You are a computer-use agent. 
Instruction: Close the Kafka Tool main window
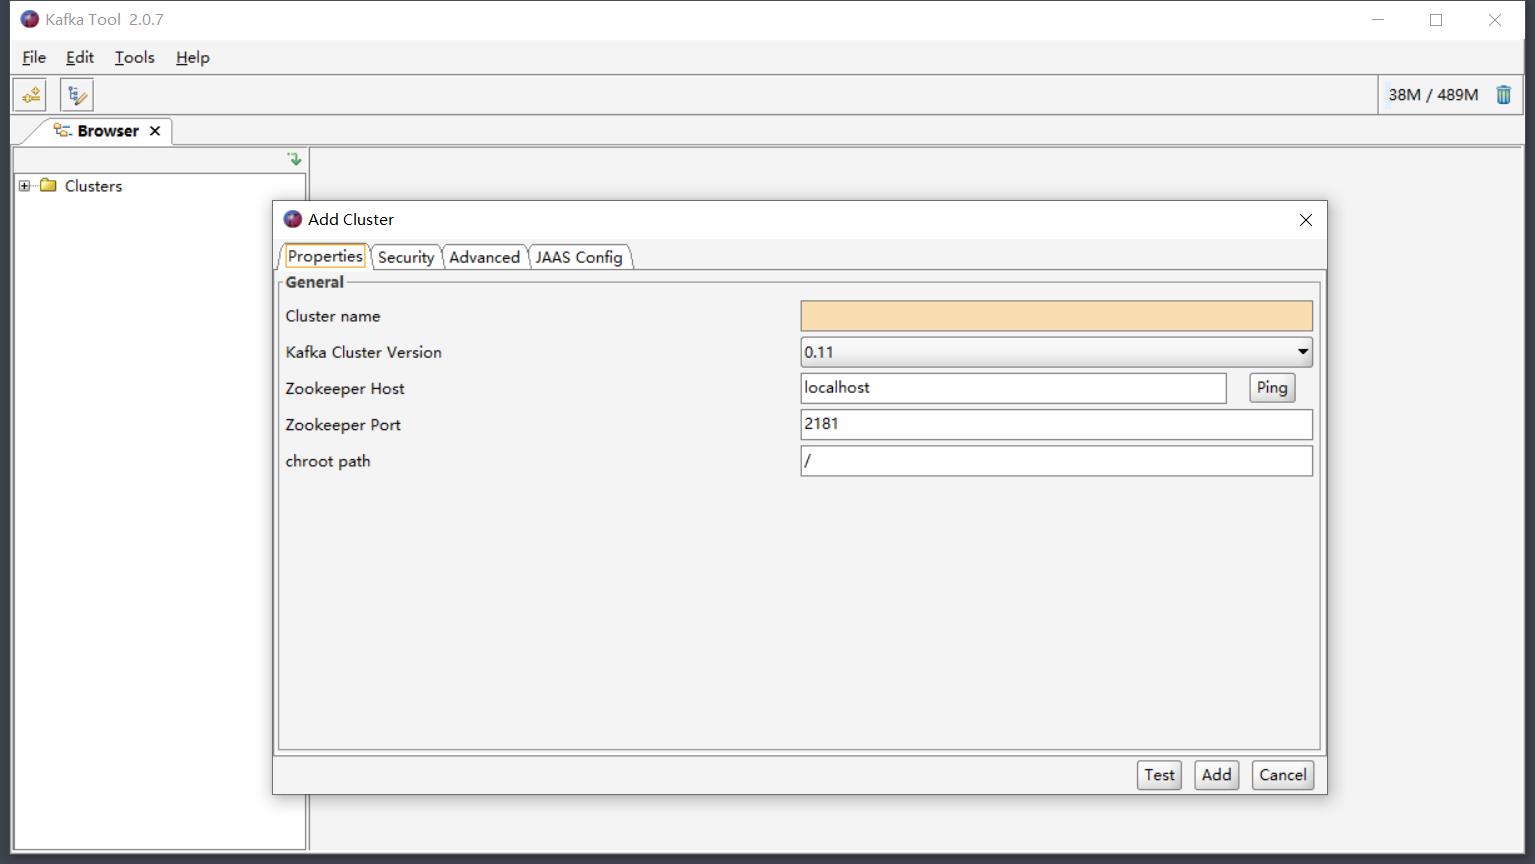(1495, 19)
